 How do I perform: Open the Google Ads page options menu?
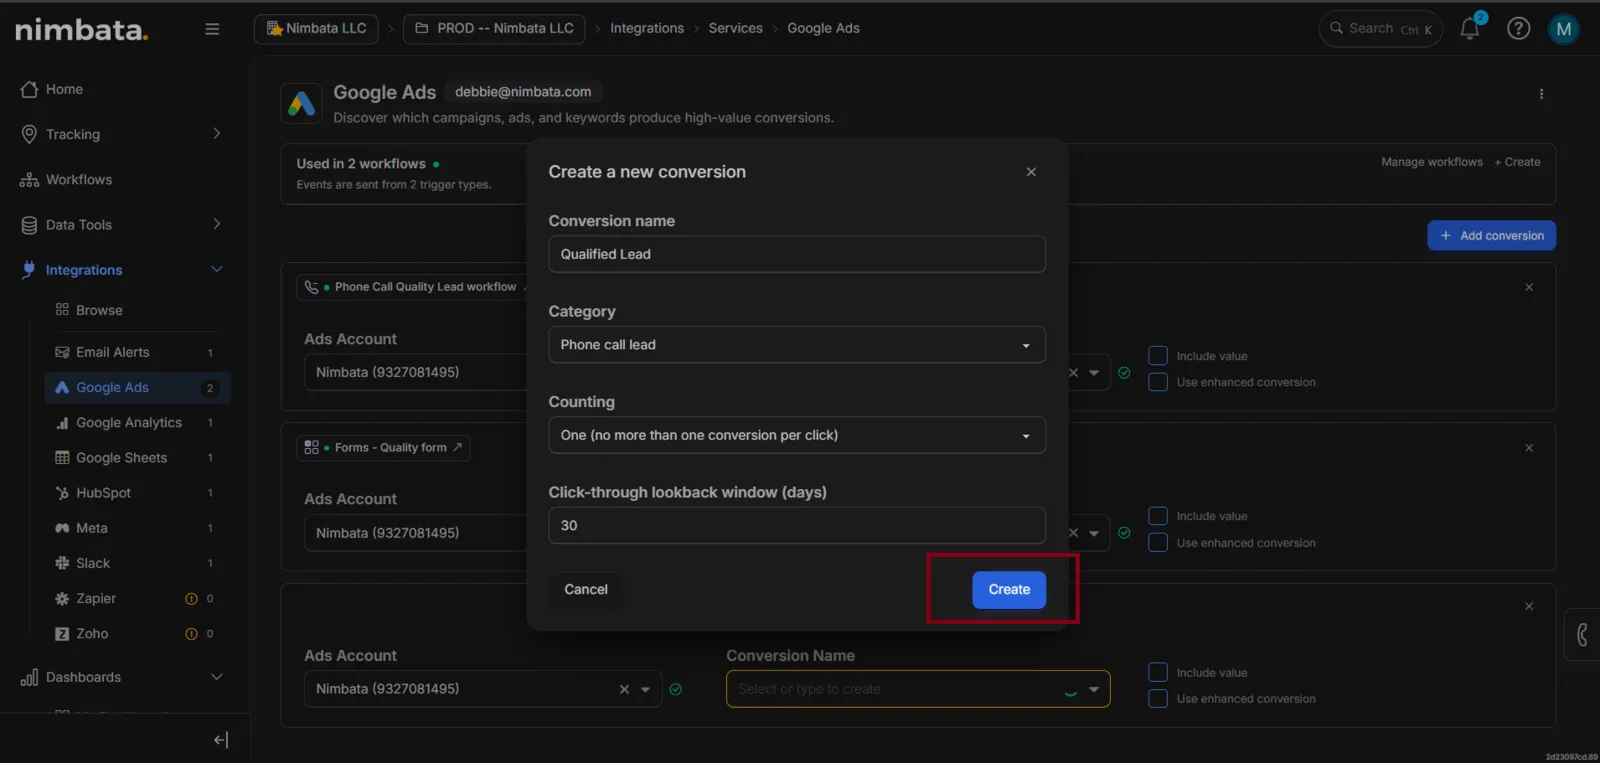tap(1541, 94)
